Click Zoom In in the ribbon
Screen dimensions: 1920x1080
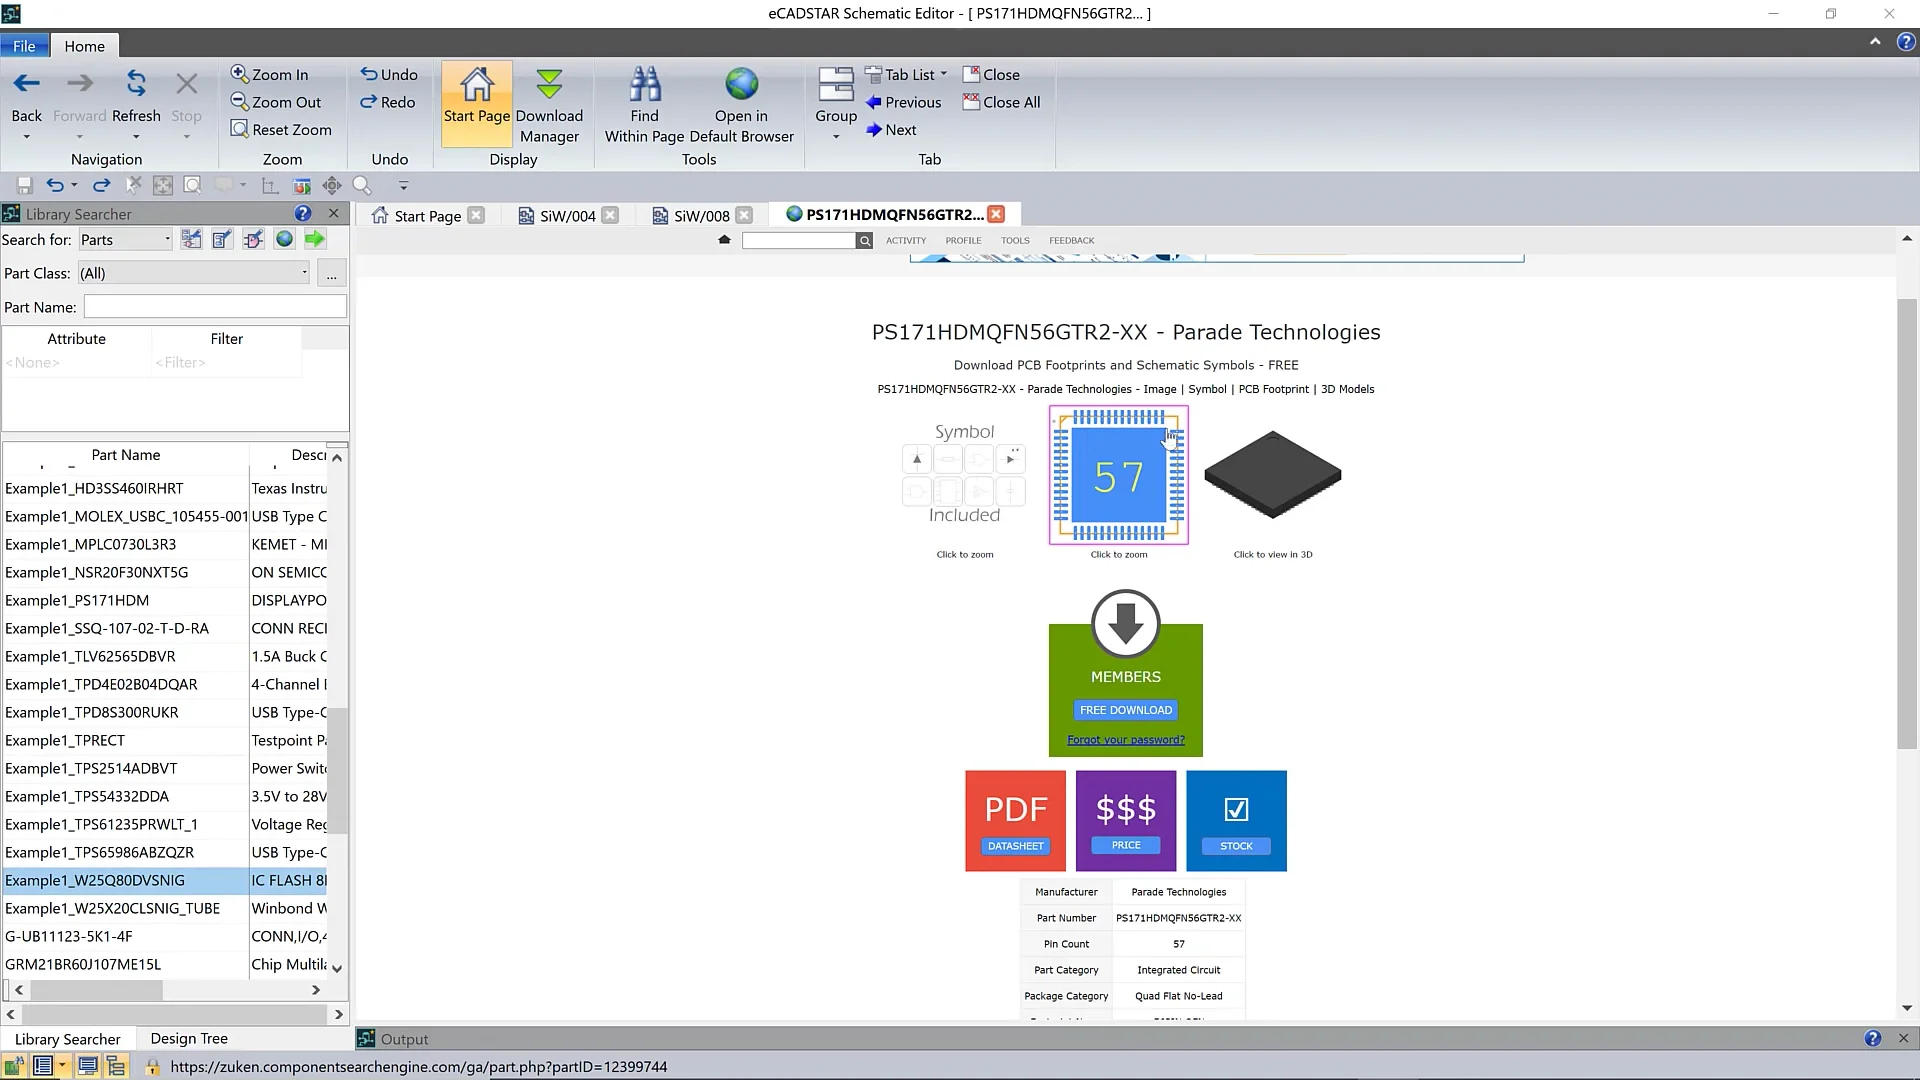click(270, 75)
